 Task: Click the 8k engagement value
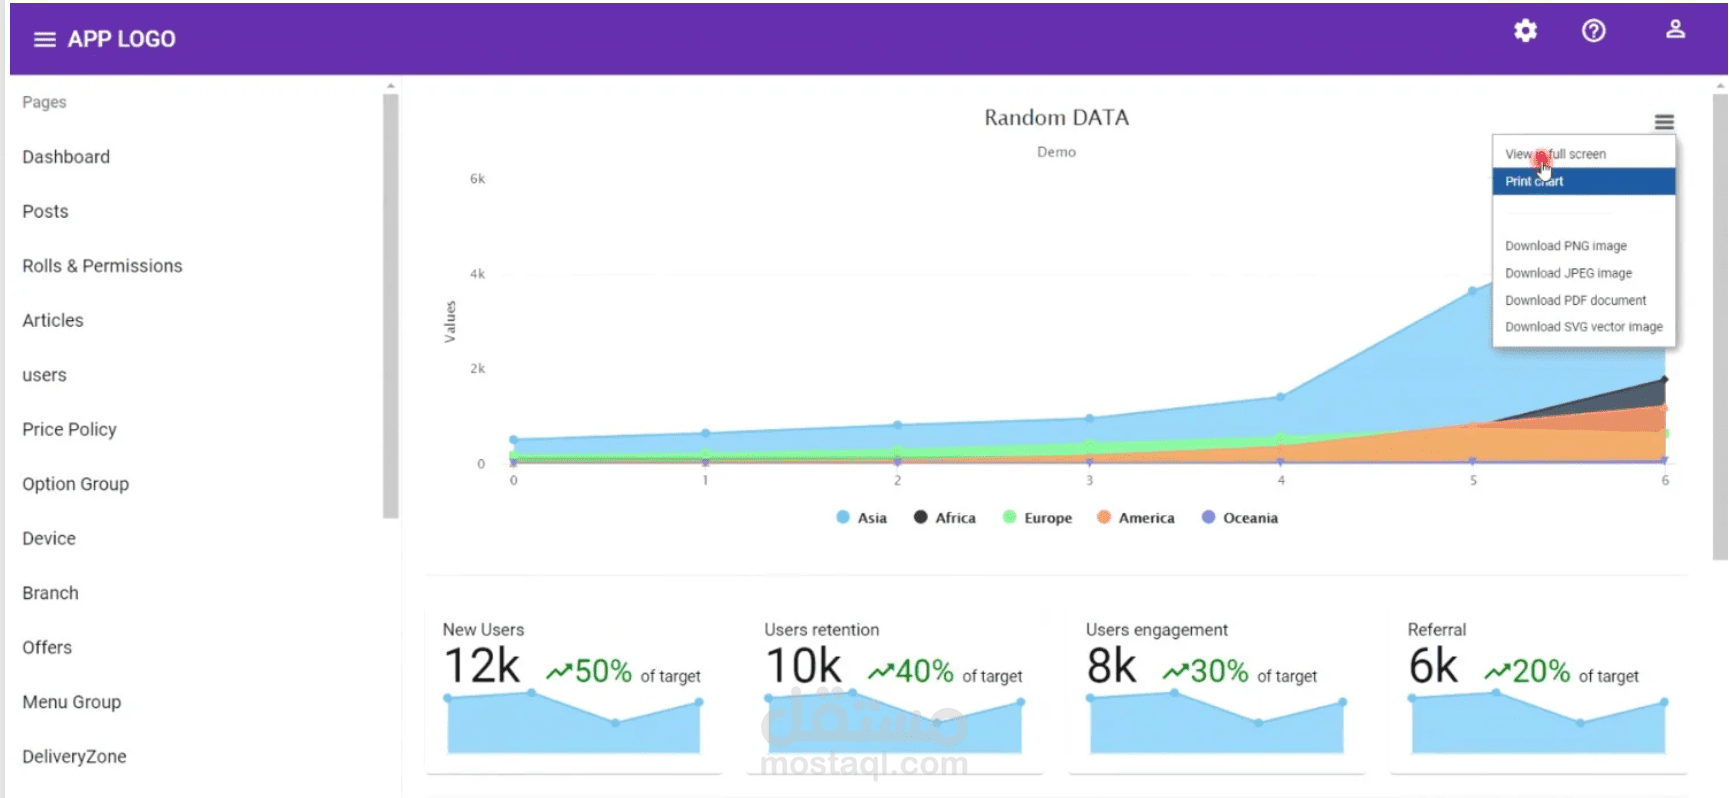(x=1112, y=666)
